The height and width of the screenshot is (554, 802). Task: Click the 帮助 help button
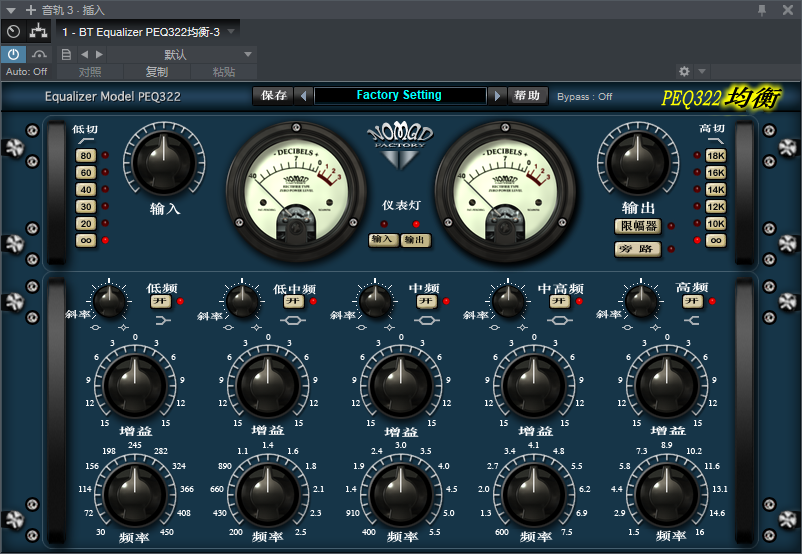pyautogui.click(x=527, y=96)
